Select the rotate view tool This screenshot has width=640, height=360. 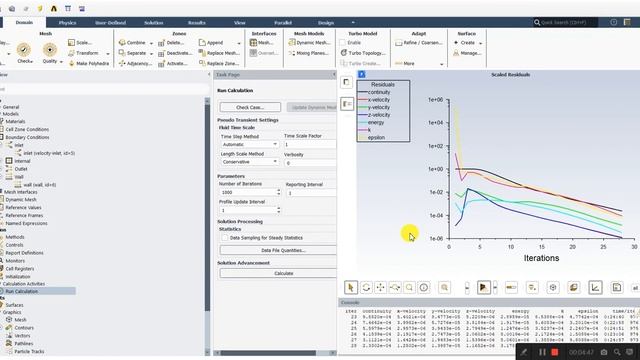pyautogui.click(x=366, y=288)
